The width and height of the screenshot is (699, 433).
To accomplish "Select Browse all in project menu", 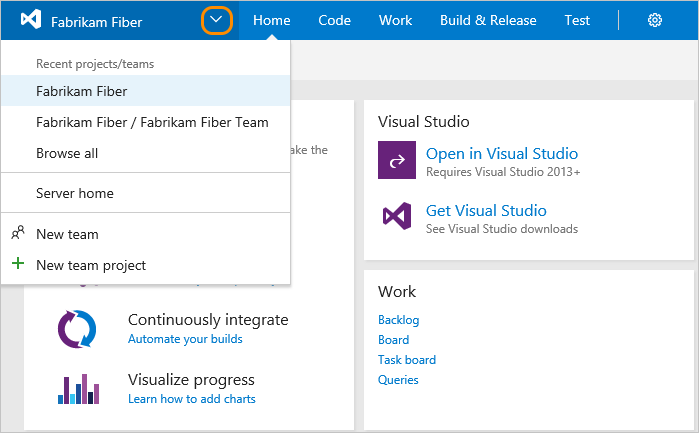I will pos(67,153).
